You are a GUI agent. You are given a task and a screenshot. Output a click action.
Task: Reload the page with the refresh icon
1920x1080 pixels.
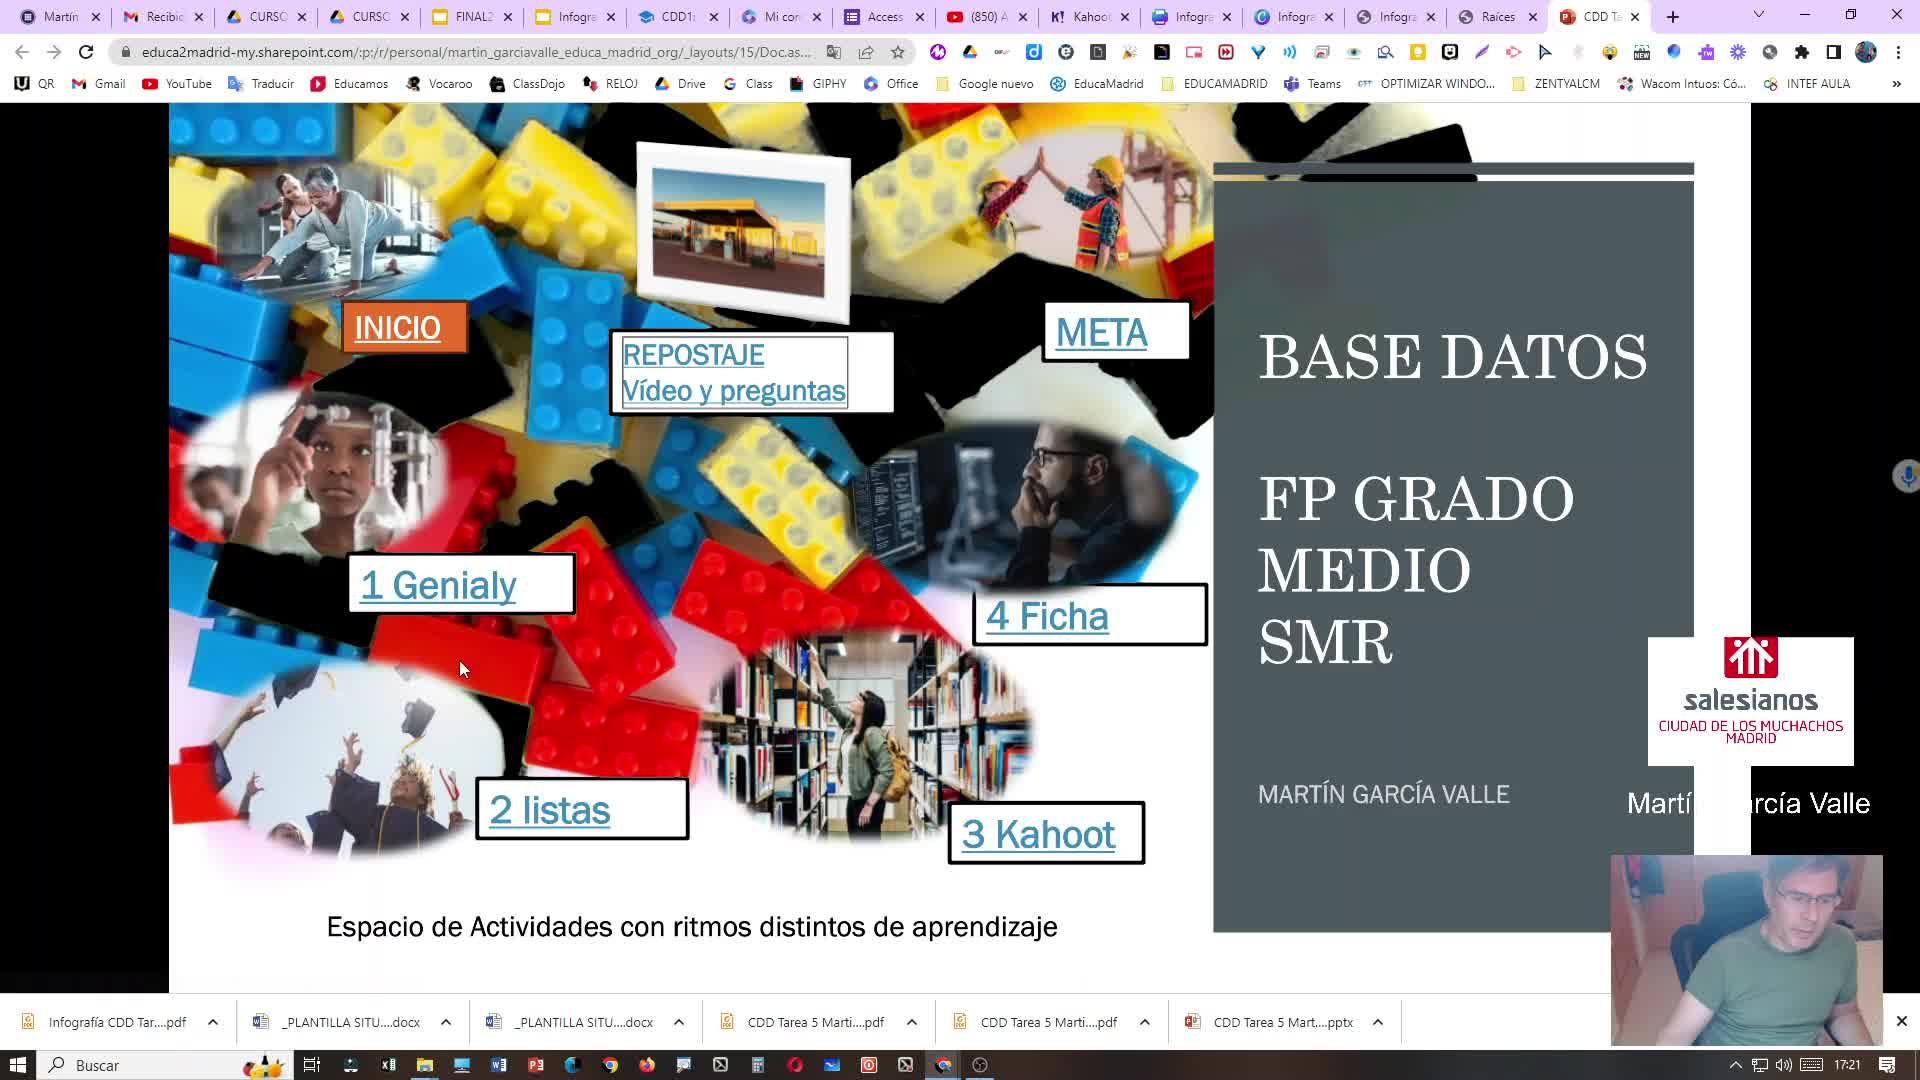pyautogui.click(x=86, y=52)
